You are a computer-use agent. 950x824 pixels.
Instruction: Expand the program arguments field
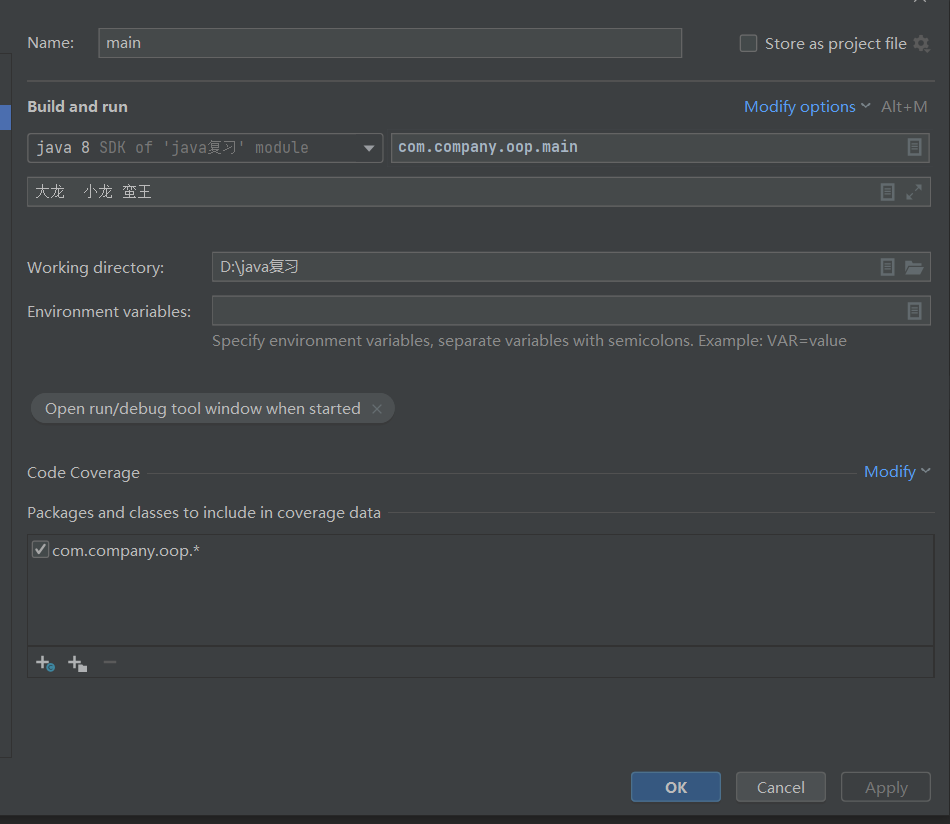914,192
